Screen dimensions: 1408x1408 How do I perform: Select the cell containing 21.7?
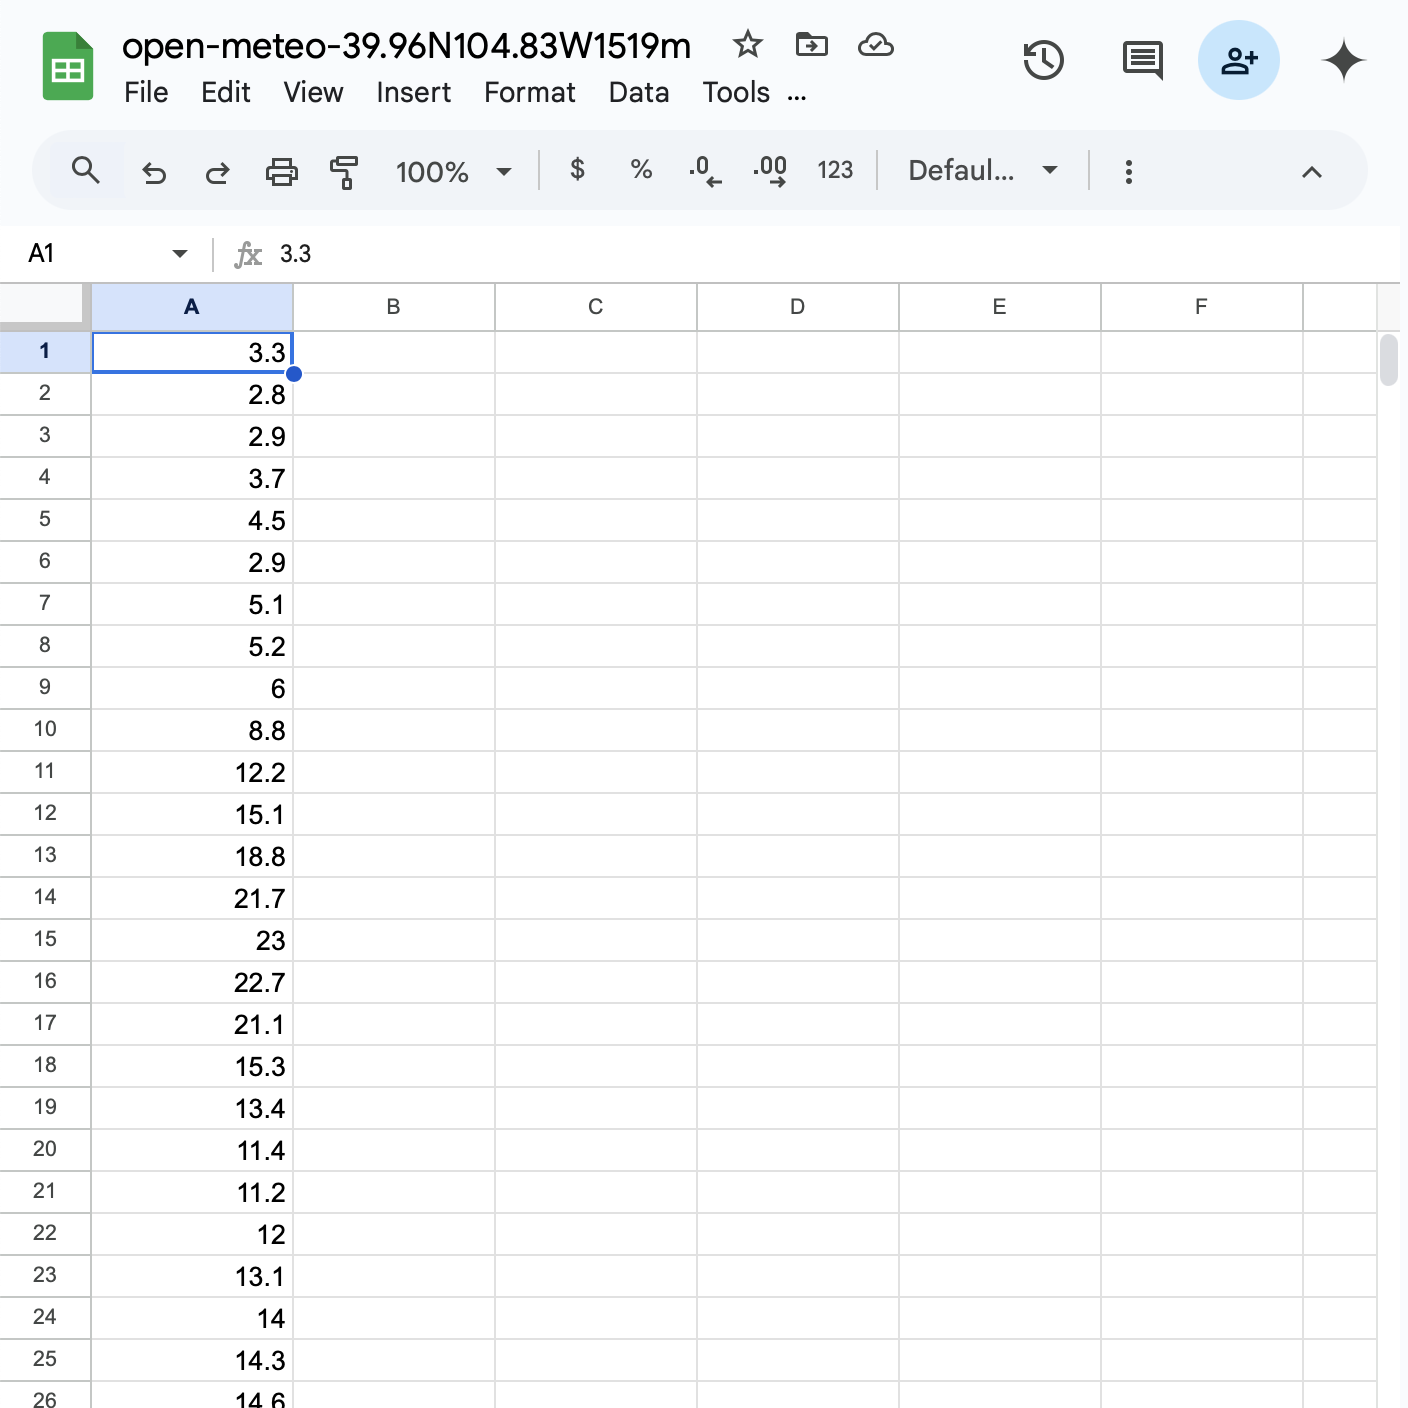pyautogui.click(x=192, y=899)
